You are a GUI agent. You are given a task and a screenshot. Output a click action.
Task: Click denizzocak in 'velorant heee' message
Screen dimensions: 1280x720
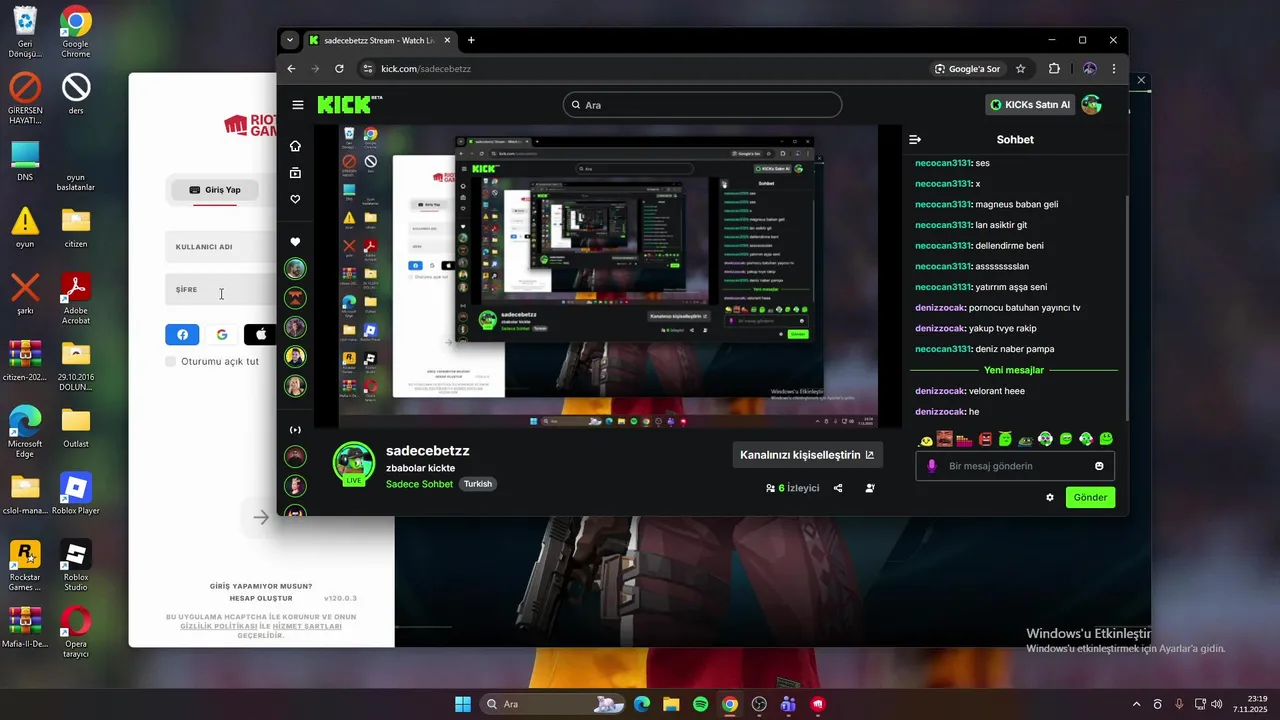[x=940, y=391]
